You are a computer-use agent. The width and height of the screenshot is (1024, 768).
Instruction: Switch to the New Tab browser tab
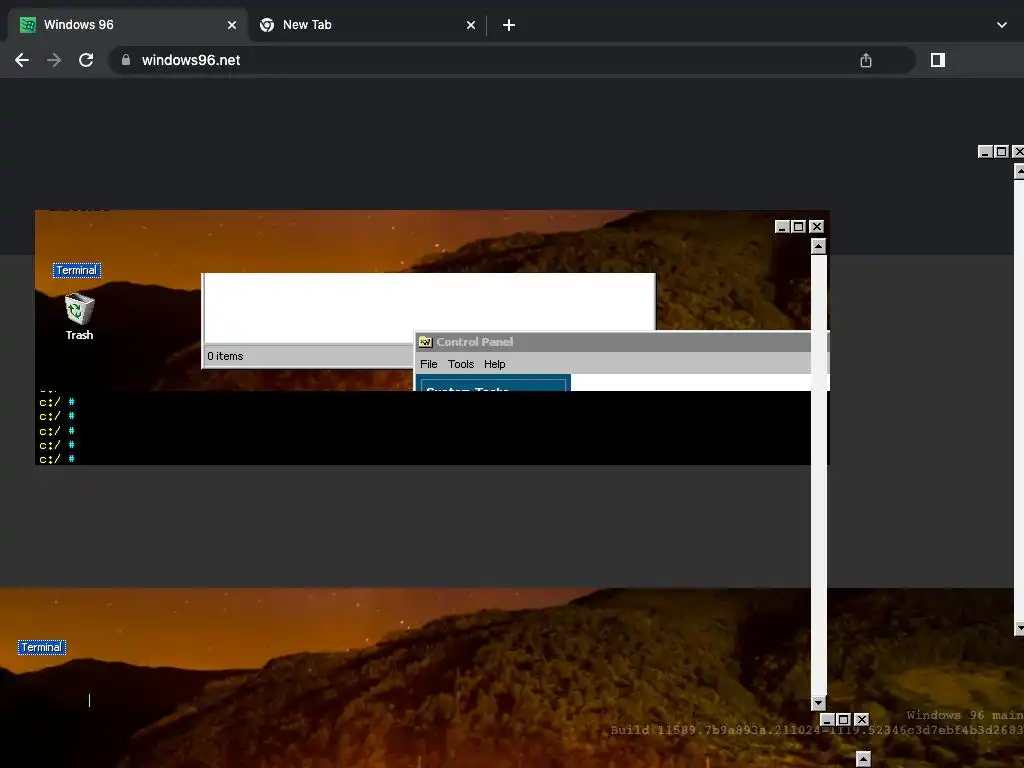(366, 25)
